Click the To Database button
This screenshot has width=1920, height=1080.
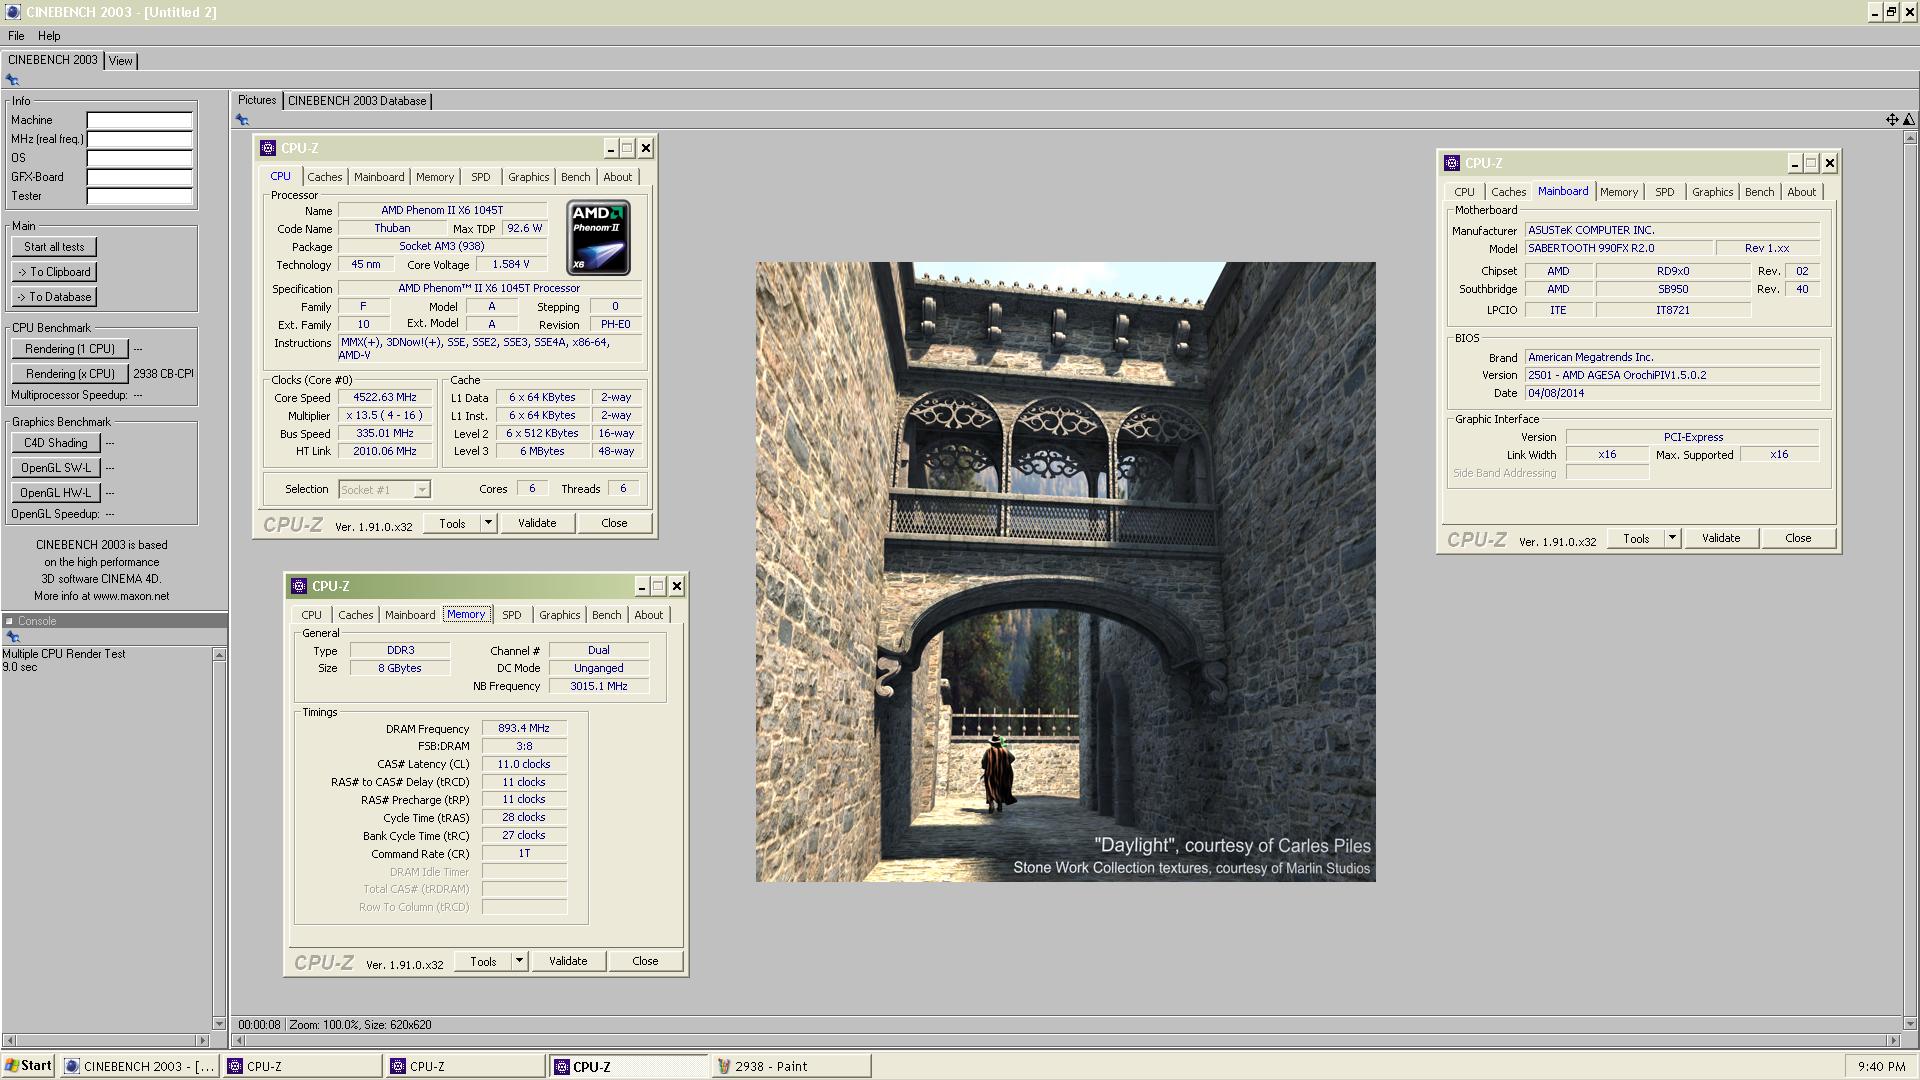click(x=54, y=297)
